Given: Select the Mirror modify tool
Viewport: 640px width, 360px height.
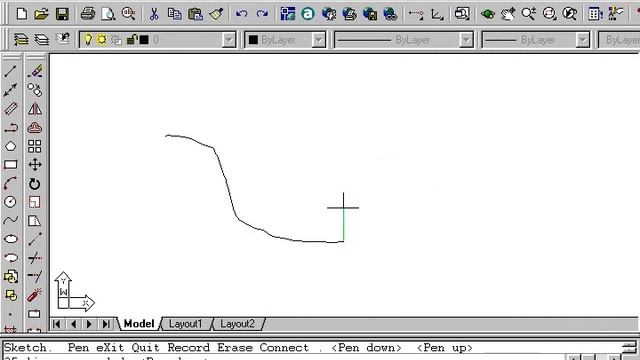Looking at the screenshot, I should coord(35,109).
